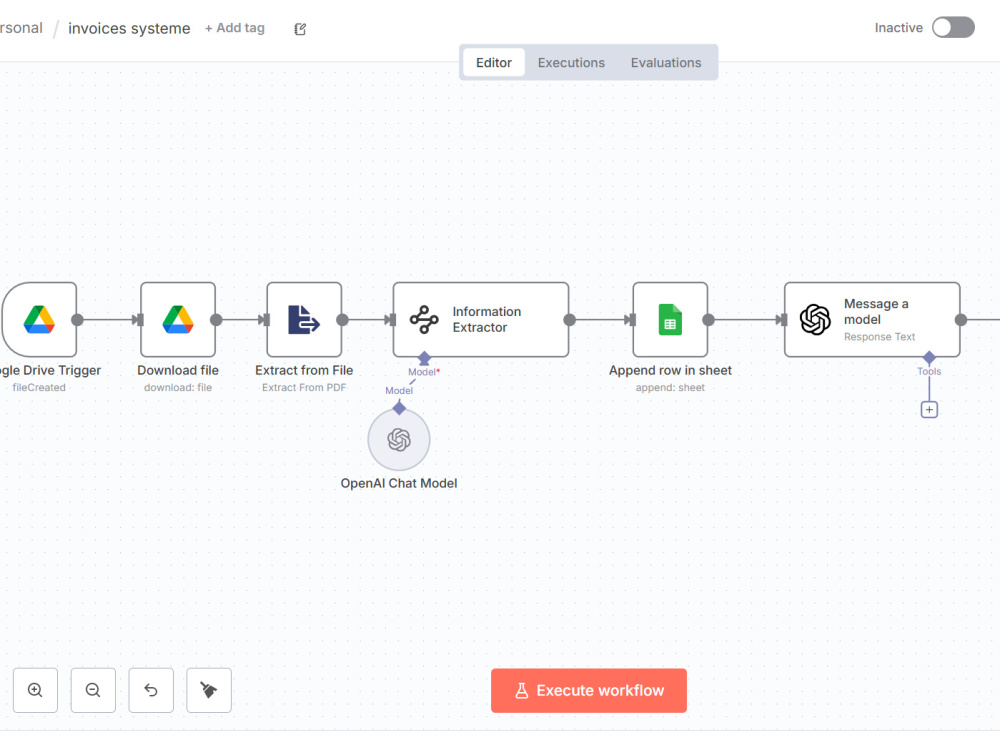Click the OpenAI Chat Model label
This screenshot has width=1000, height=750.
coord(399,483)
